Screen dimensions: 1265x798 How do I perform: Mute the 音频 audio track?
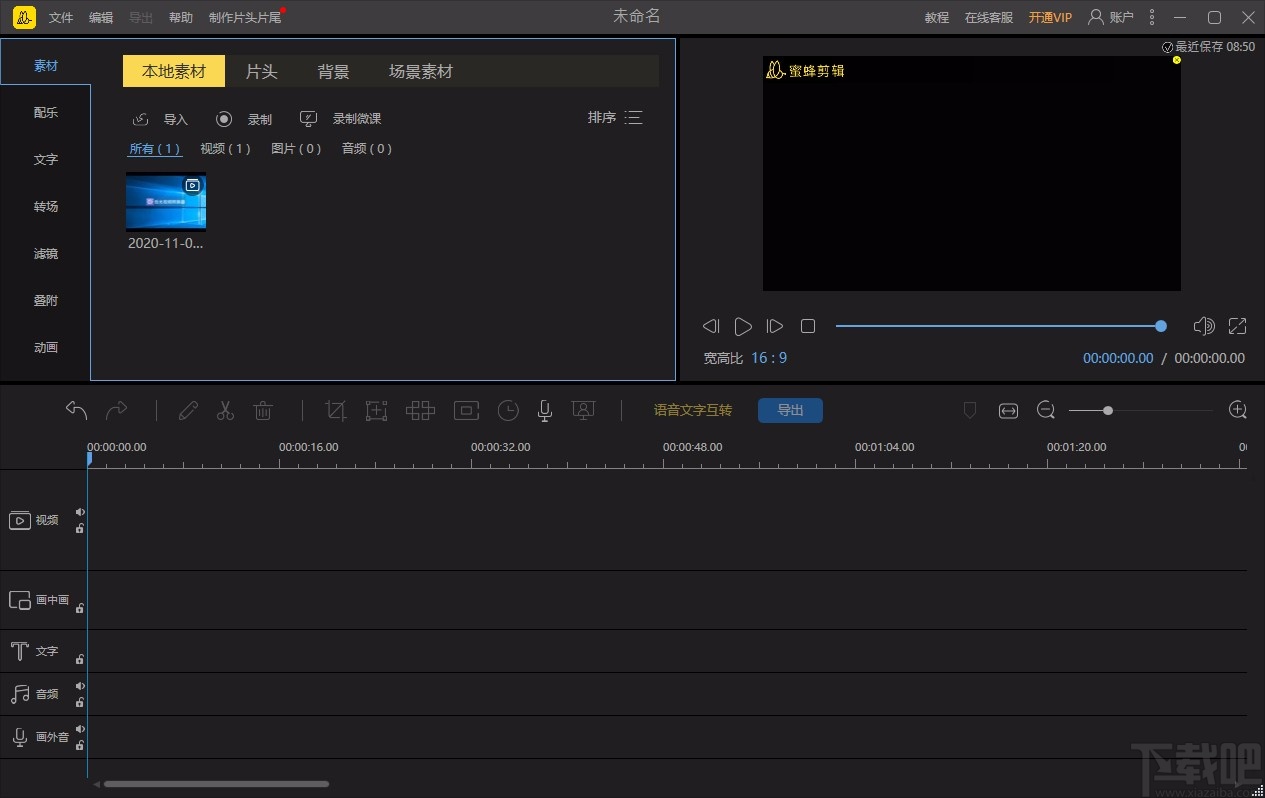(80, 686)
